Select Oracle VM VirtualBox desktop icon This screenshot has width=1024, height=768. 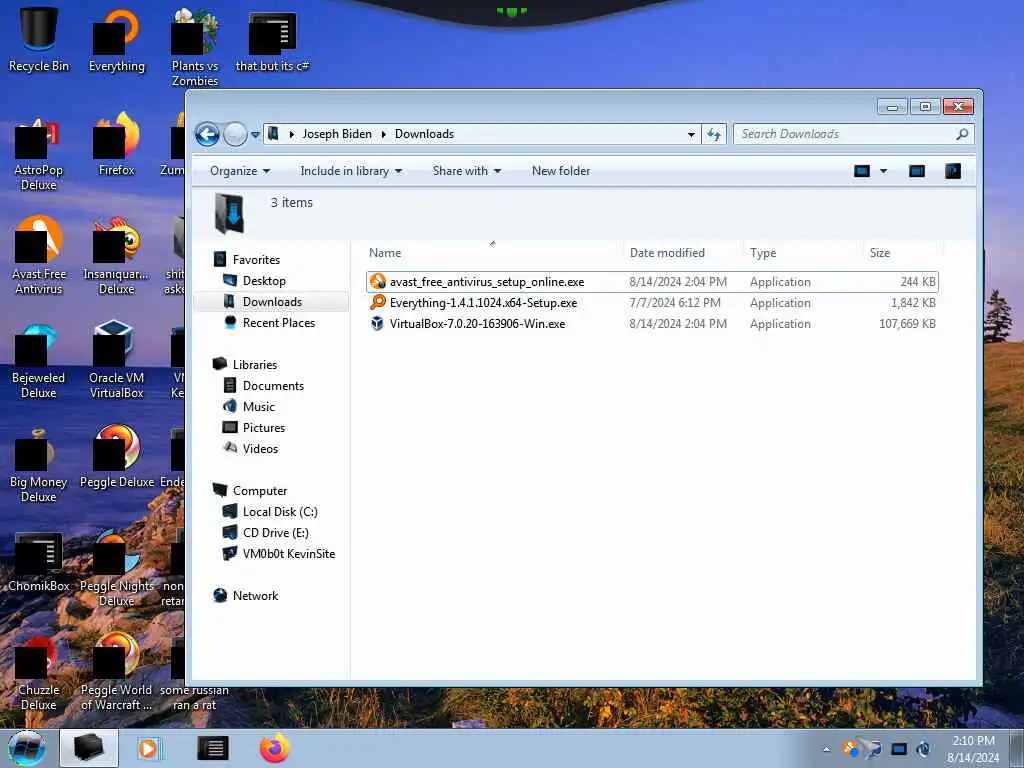coord(116,359)
